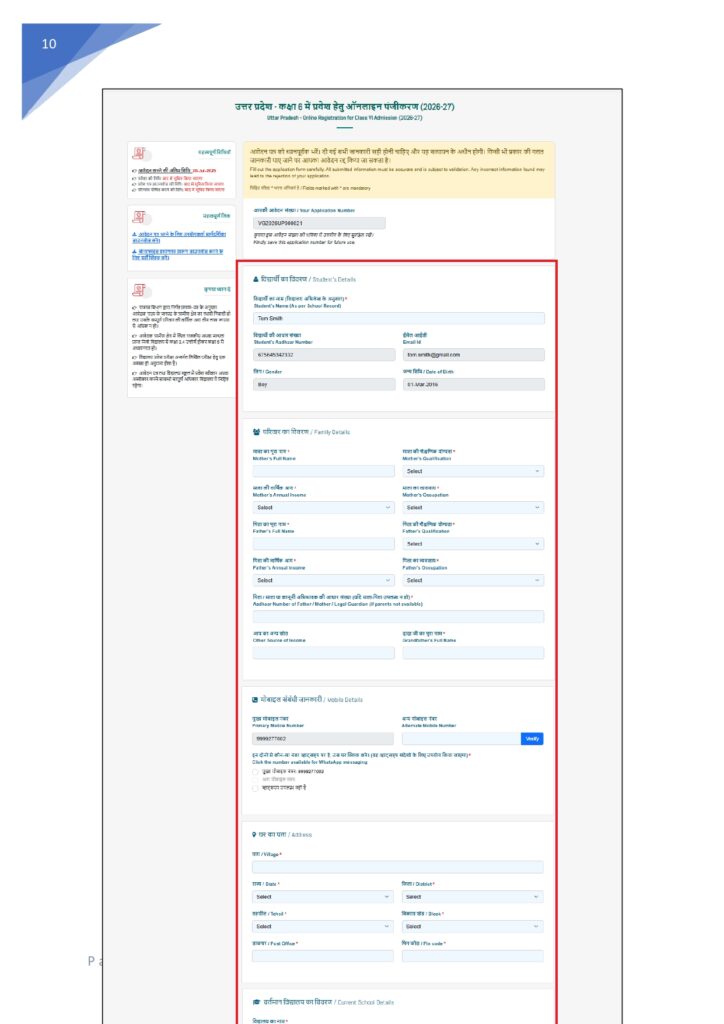The height and width of the screenshot is (1024, 724).
Task: Expand the State dropdown in Address
Action: click(x=323, y=897)
